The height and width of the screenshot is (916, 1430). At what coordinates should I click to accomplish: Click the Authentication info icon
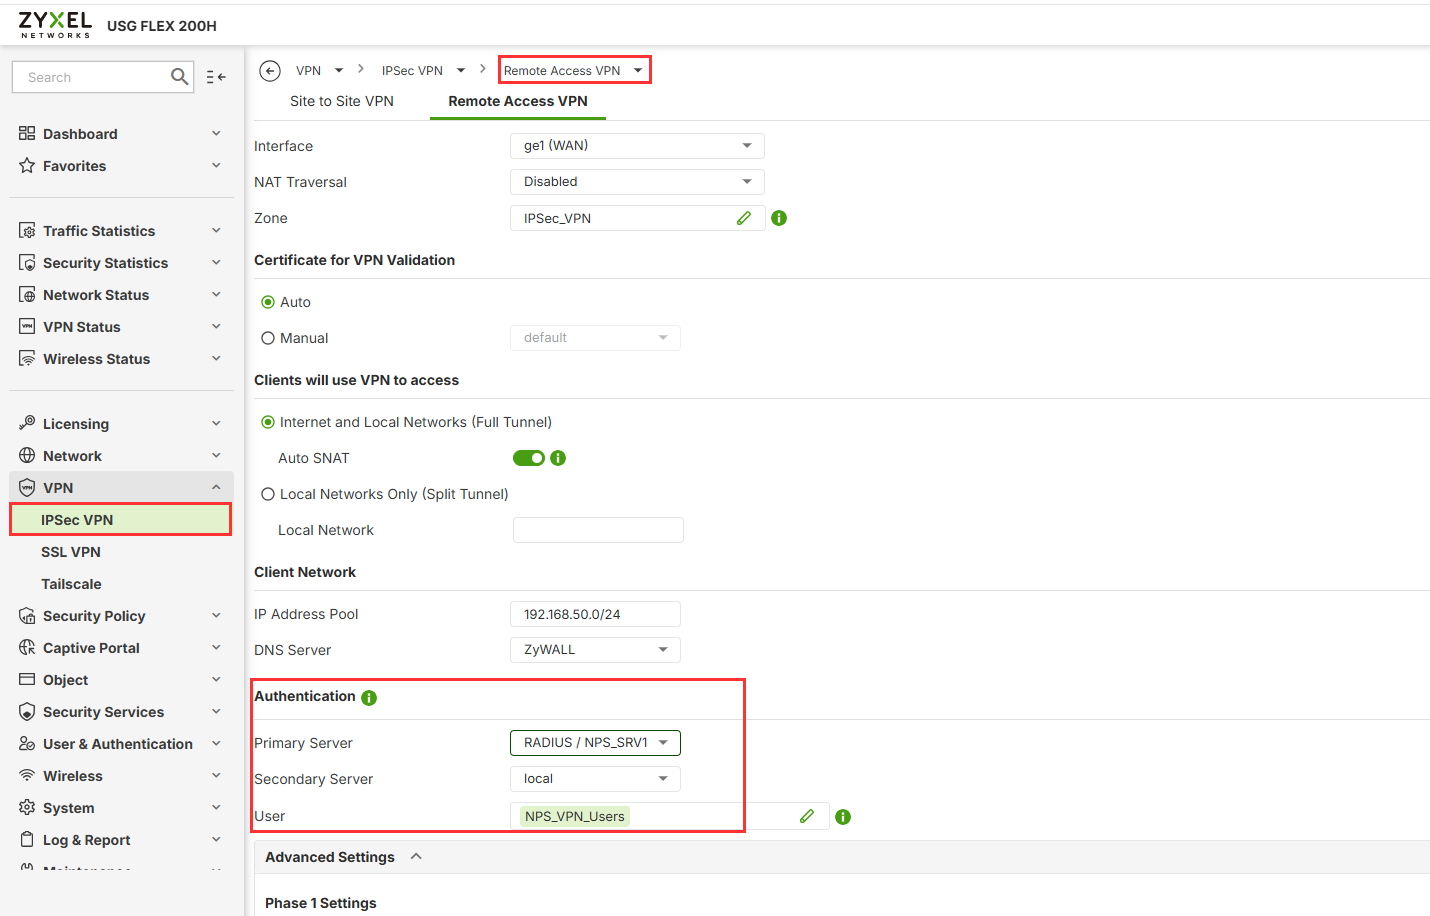tap(369, 698)
